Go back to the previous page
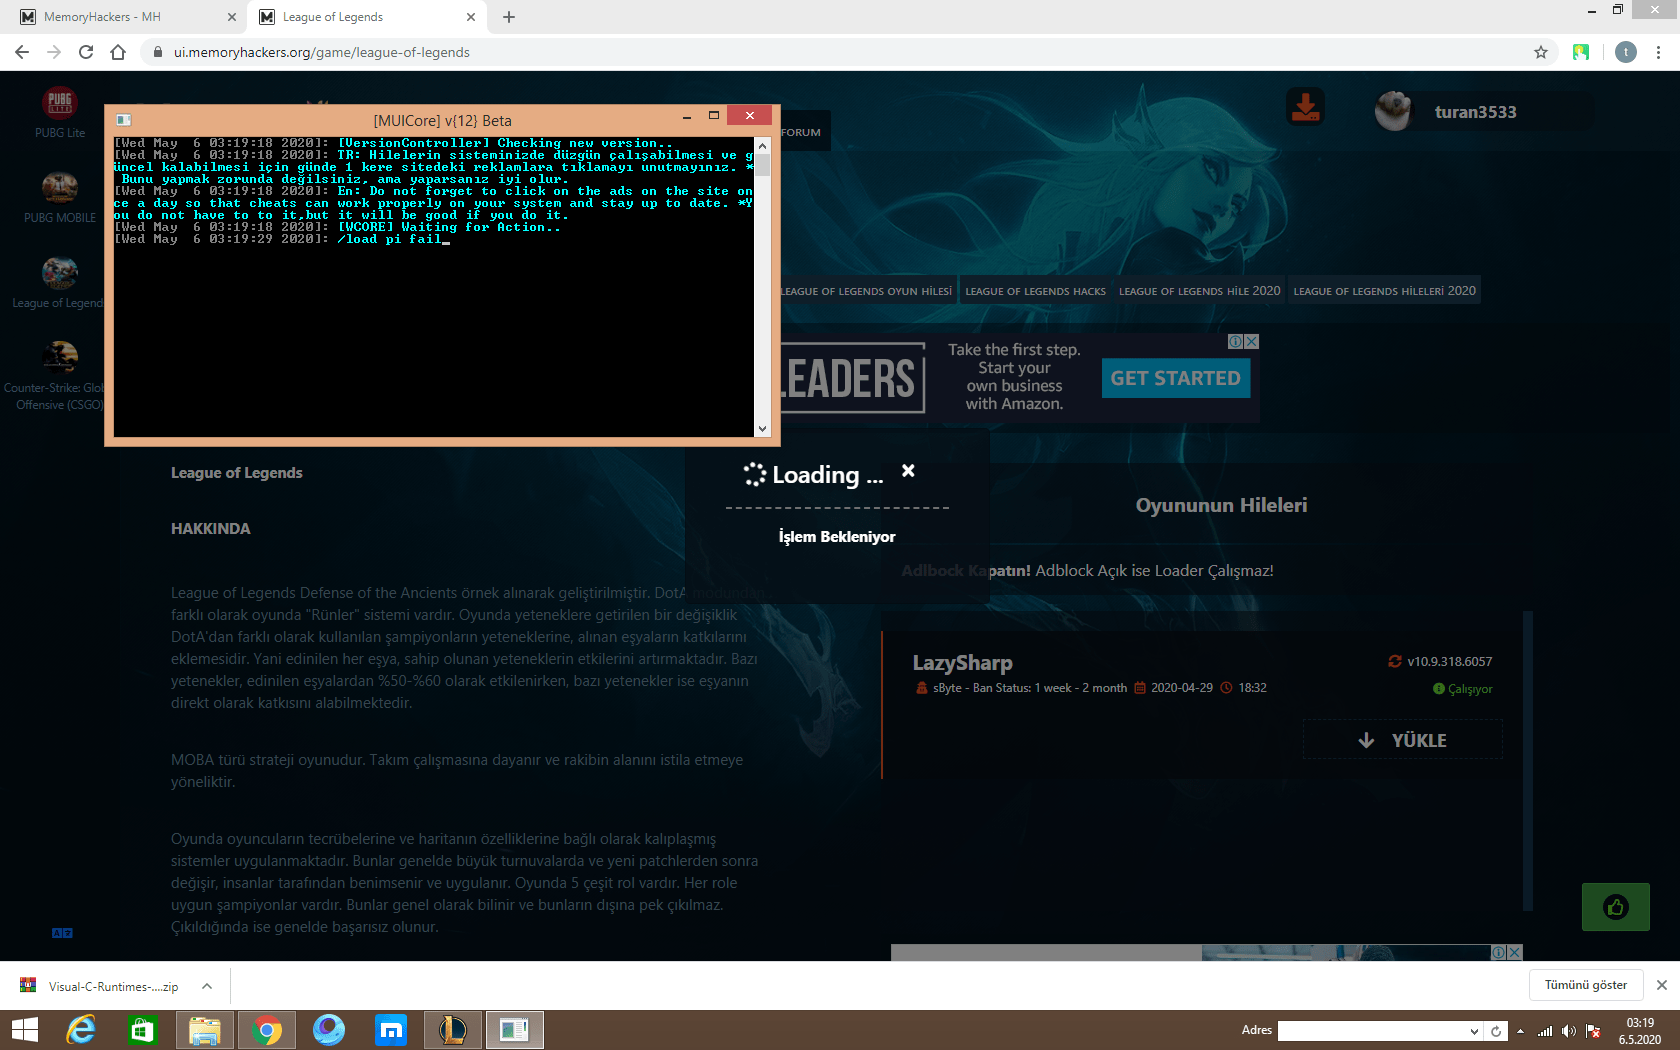Image resolution: width=1680 pixels, height=1050 pixels. coord(22,52)
